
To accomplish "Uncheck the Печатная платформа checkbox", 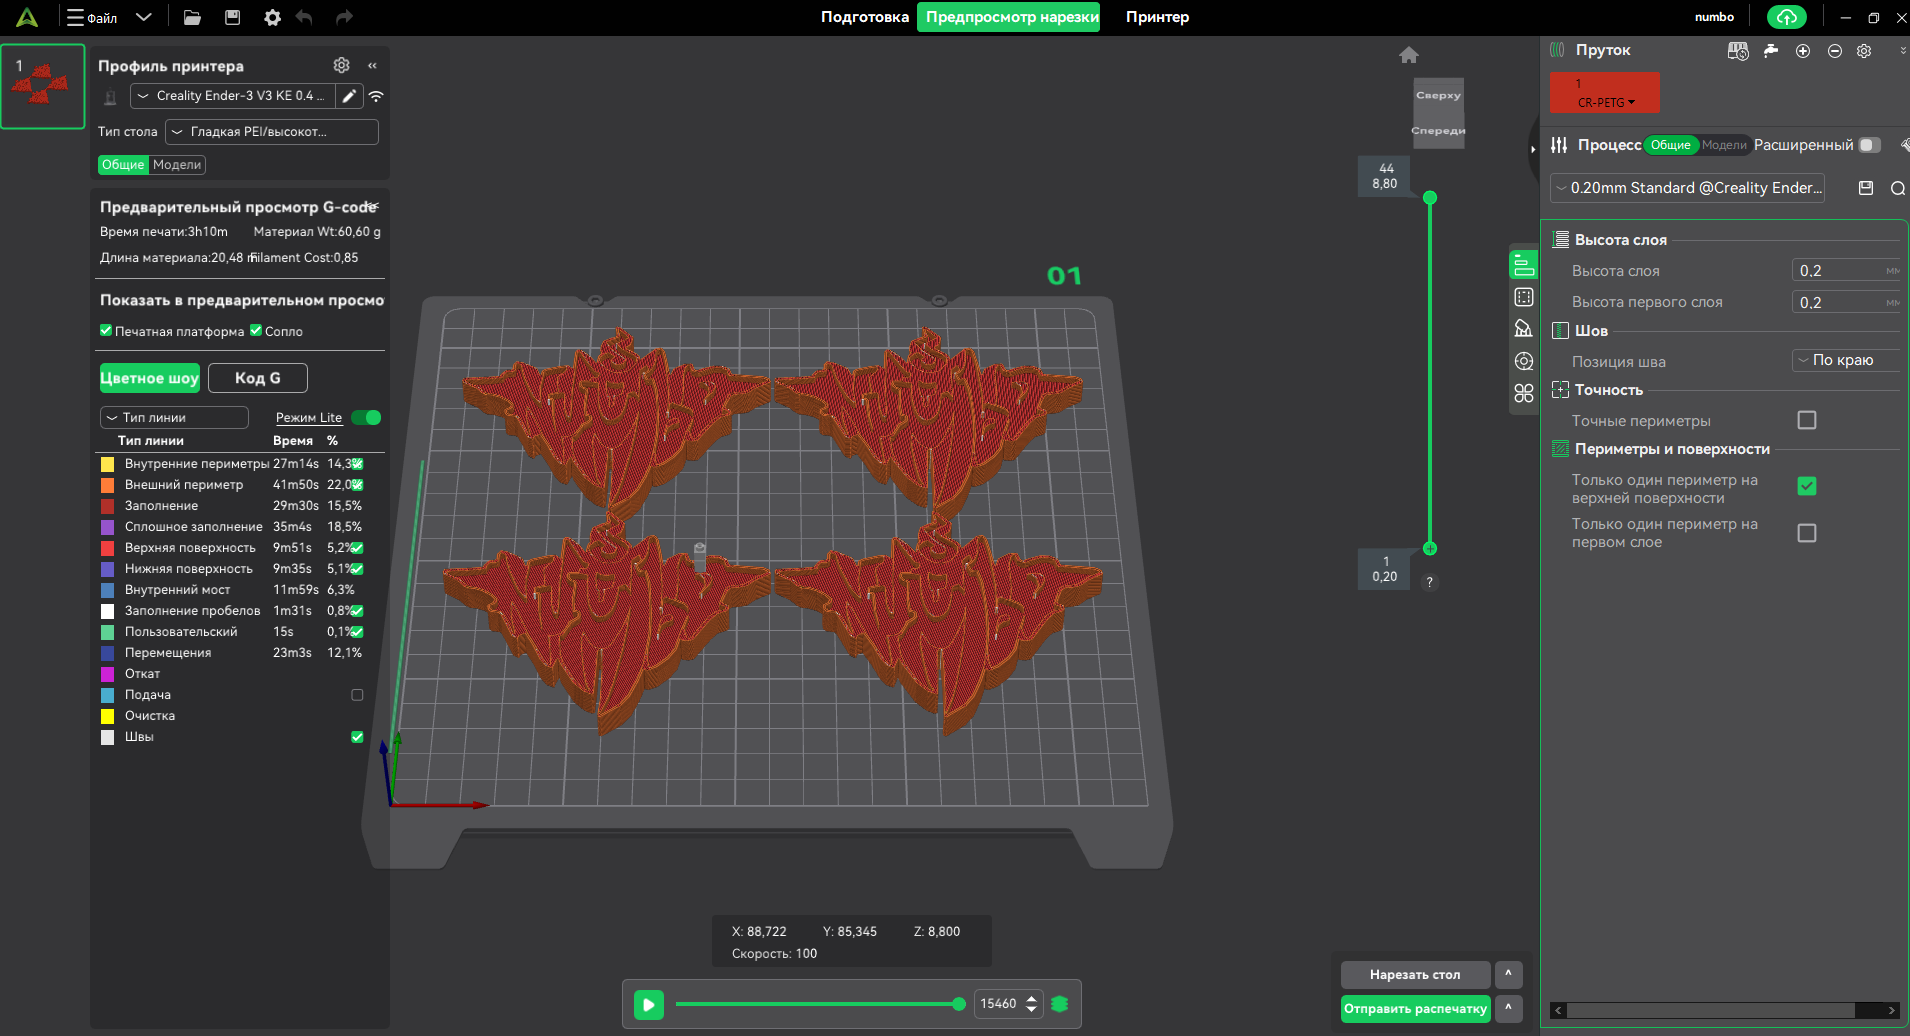I will [x=106, y=331].
